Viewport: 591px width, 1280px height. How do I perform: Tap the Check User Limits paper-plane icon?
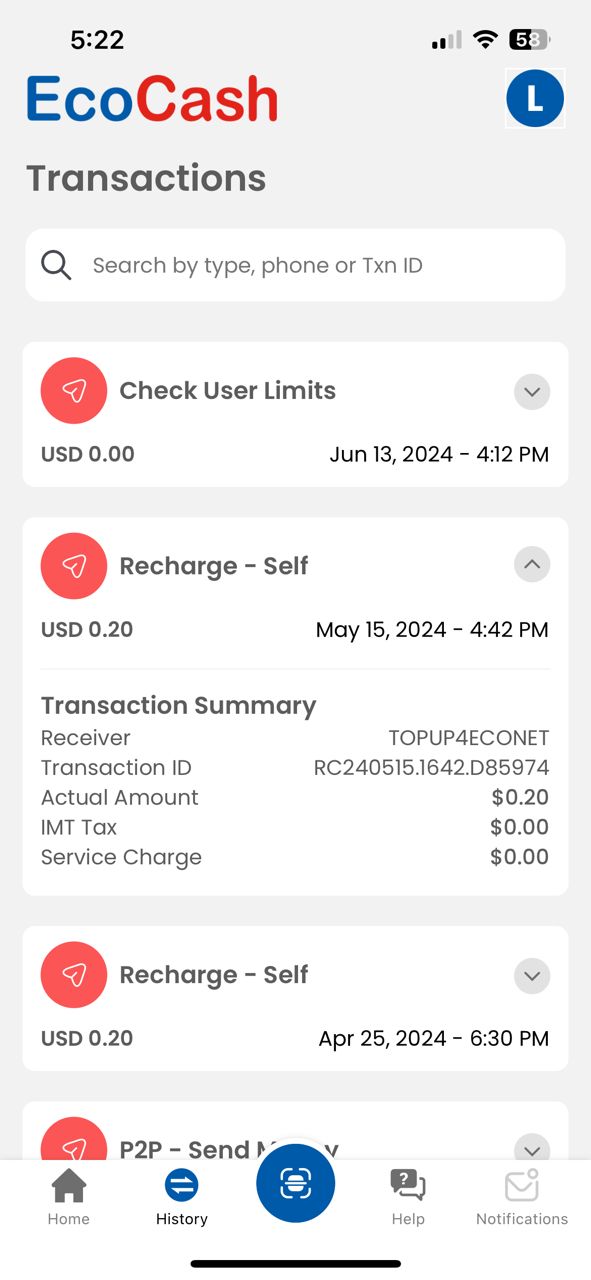(x=74, y=390)
